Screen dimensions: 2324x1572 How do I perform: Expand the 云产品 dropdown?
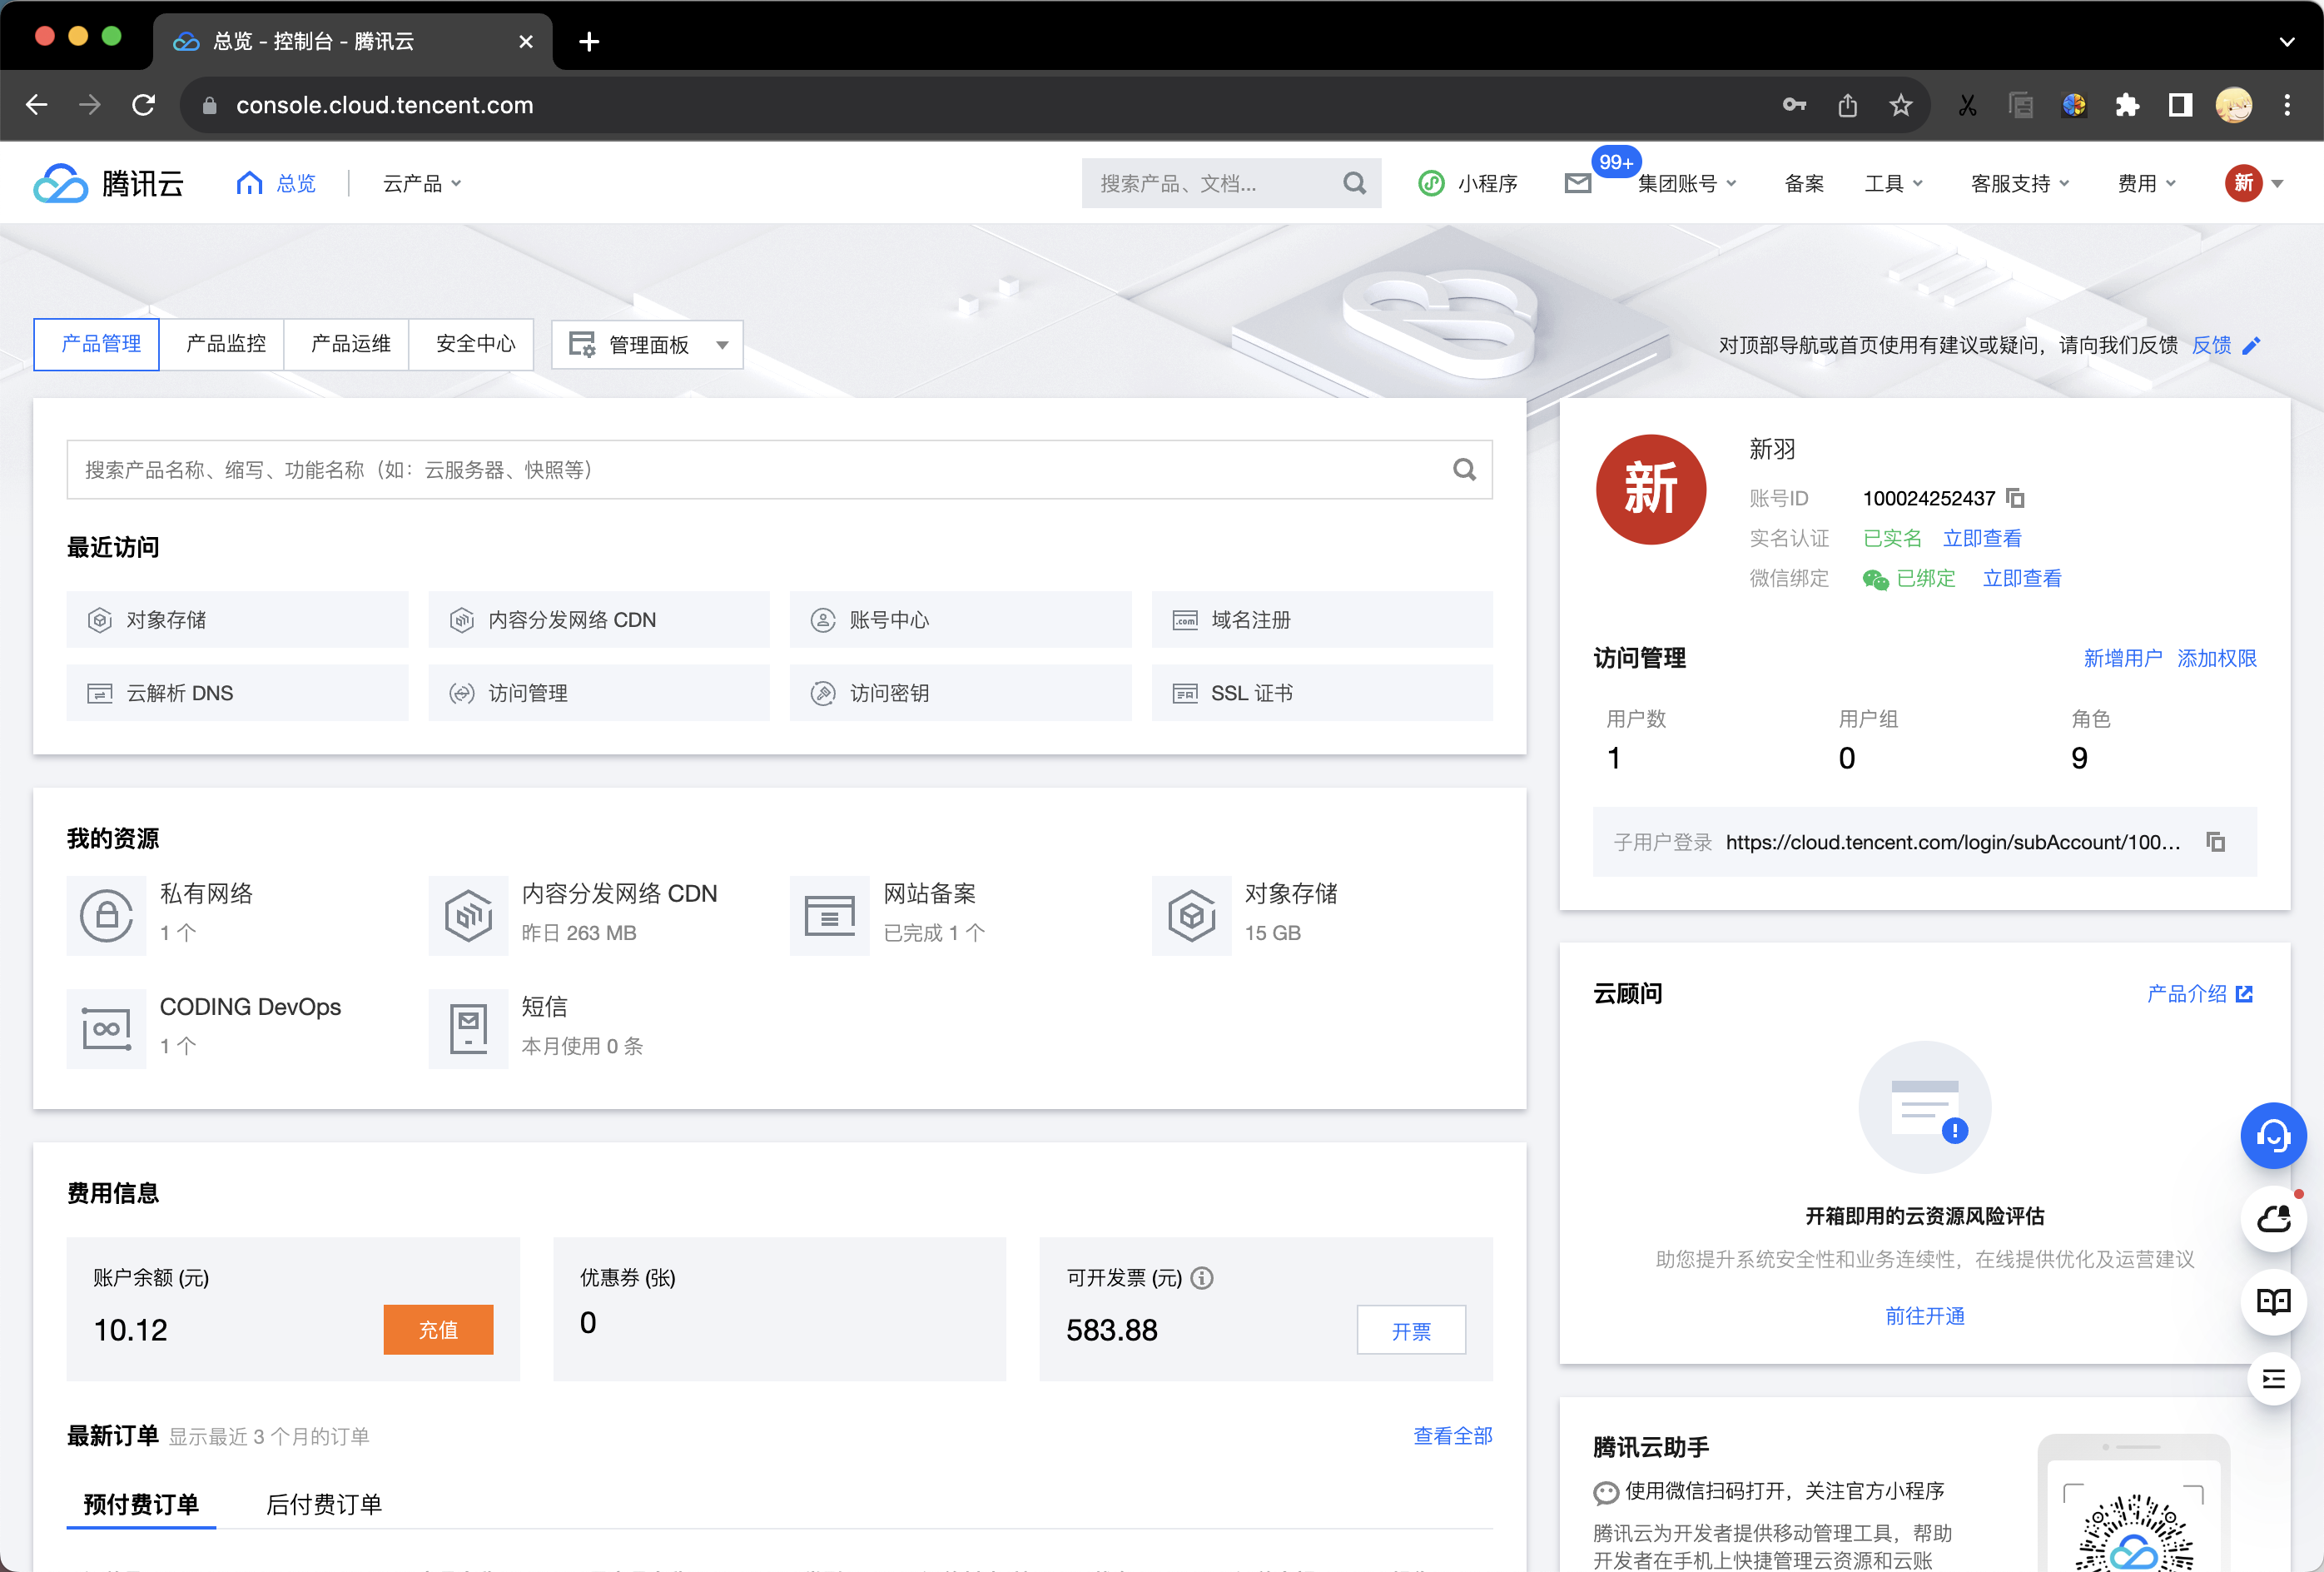pyautogui.click(x=421, y=183)
